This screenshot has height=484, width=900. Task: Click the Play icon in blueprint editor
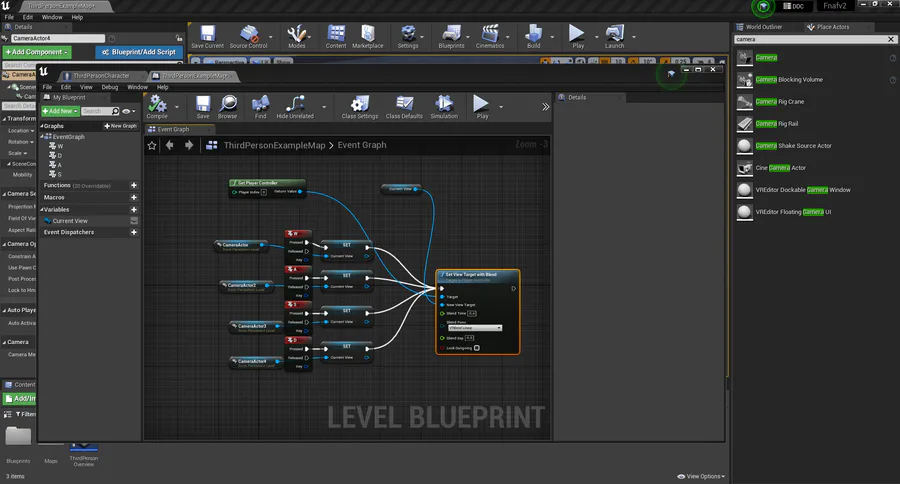(482, 107)
